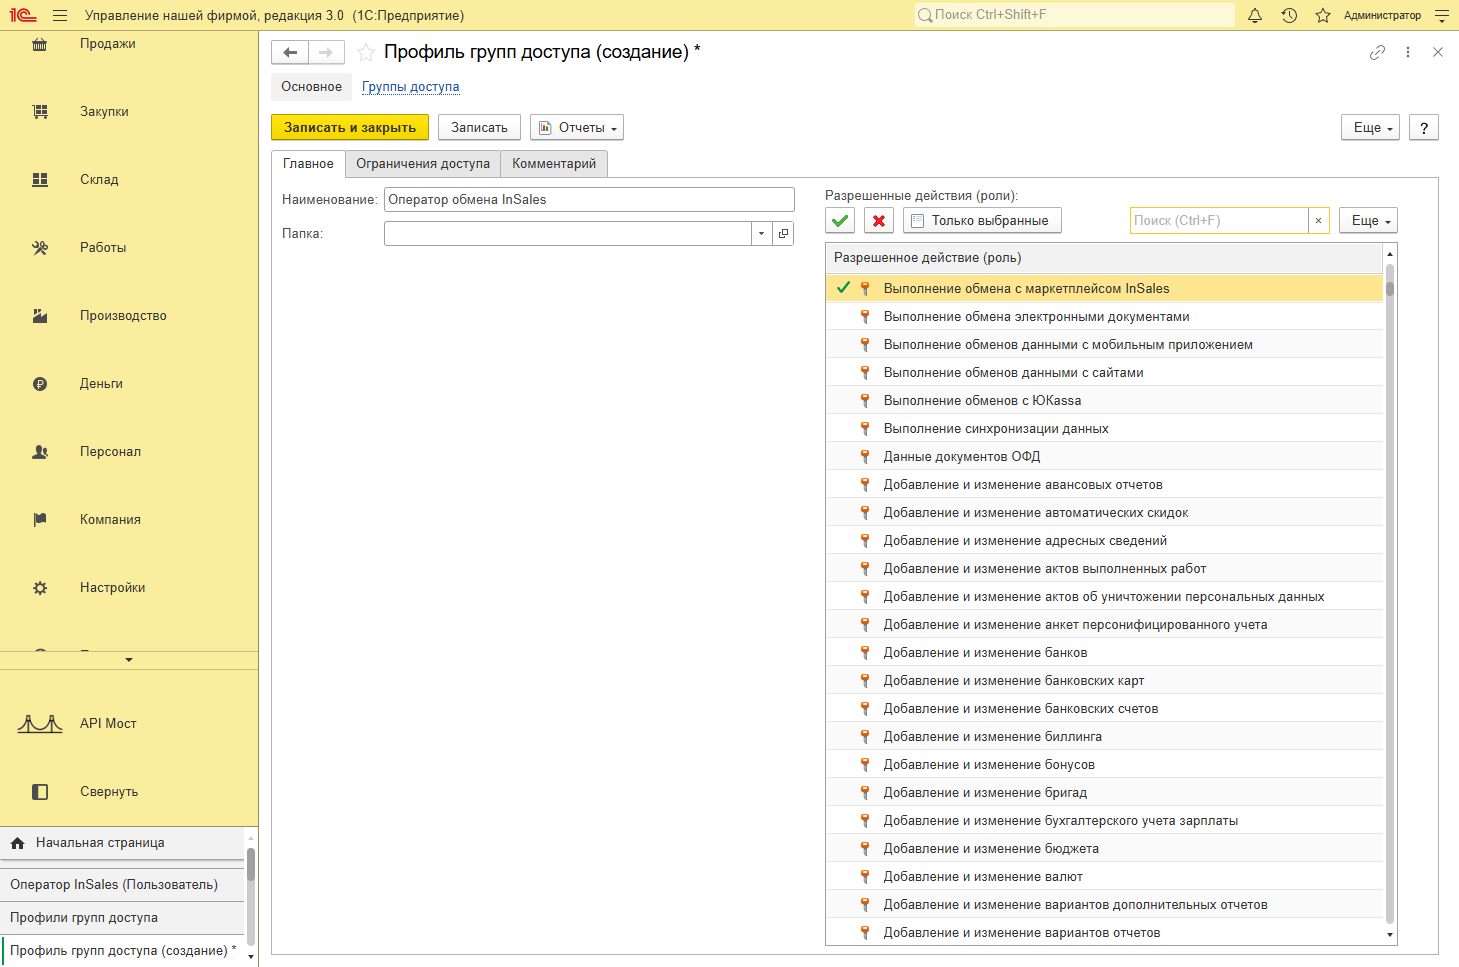Toggle role Выполнение обменов с ЮKassa
This screenshot has width=1459, height=967.
coord(1104,401)
